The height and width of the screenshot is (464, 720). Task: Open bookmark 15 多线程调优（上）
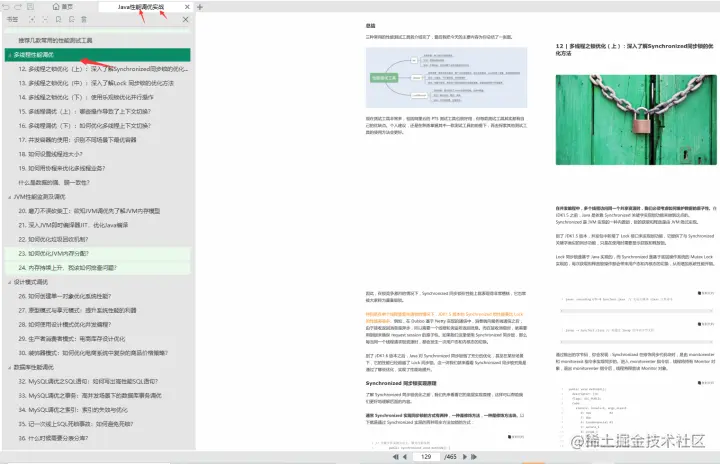coord(84,112)
